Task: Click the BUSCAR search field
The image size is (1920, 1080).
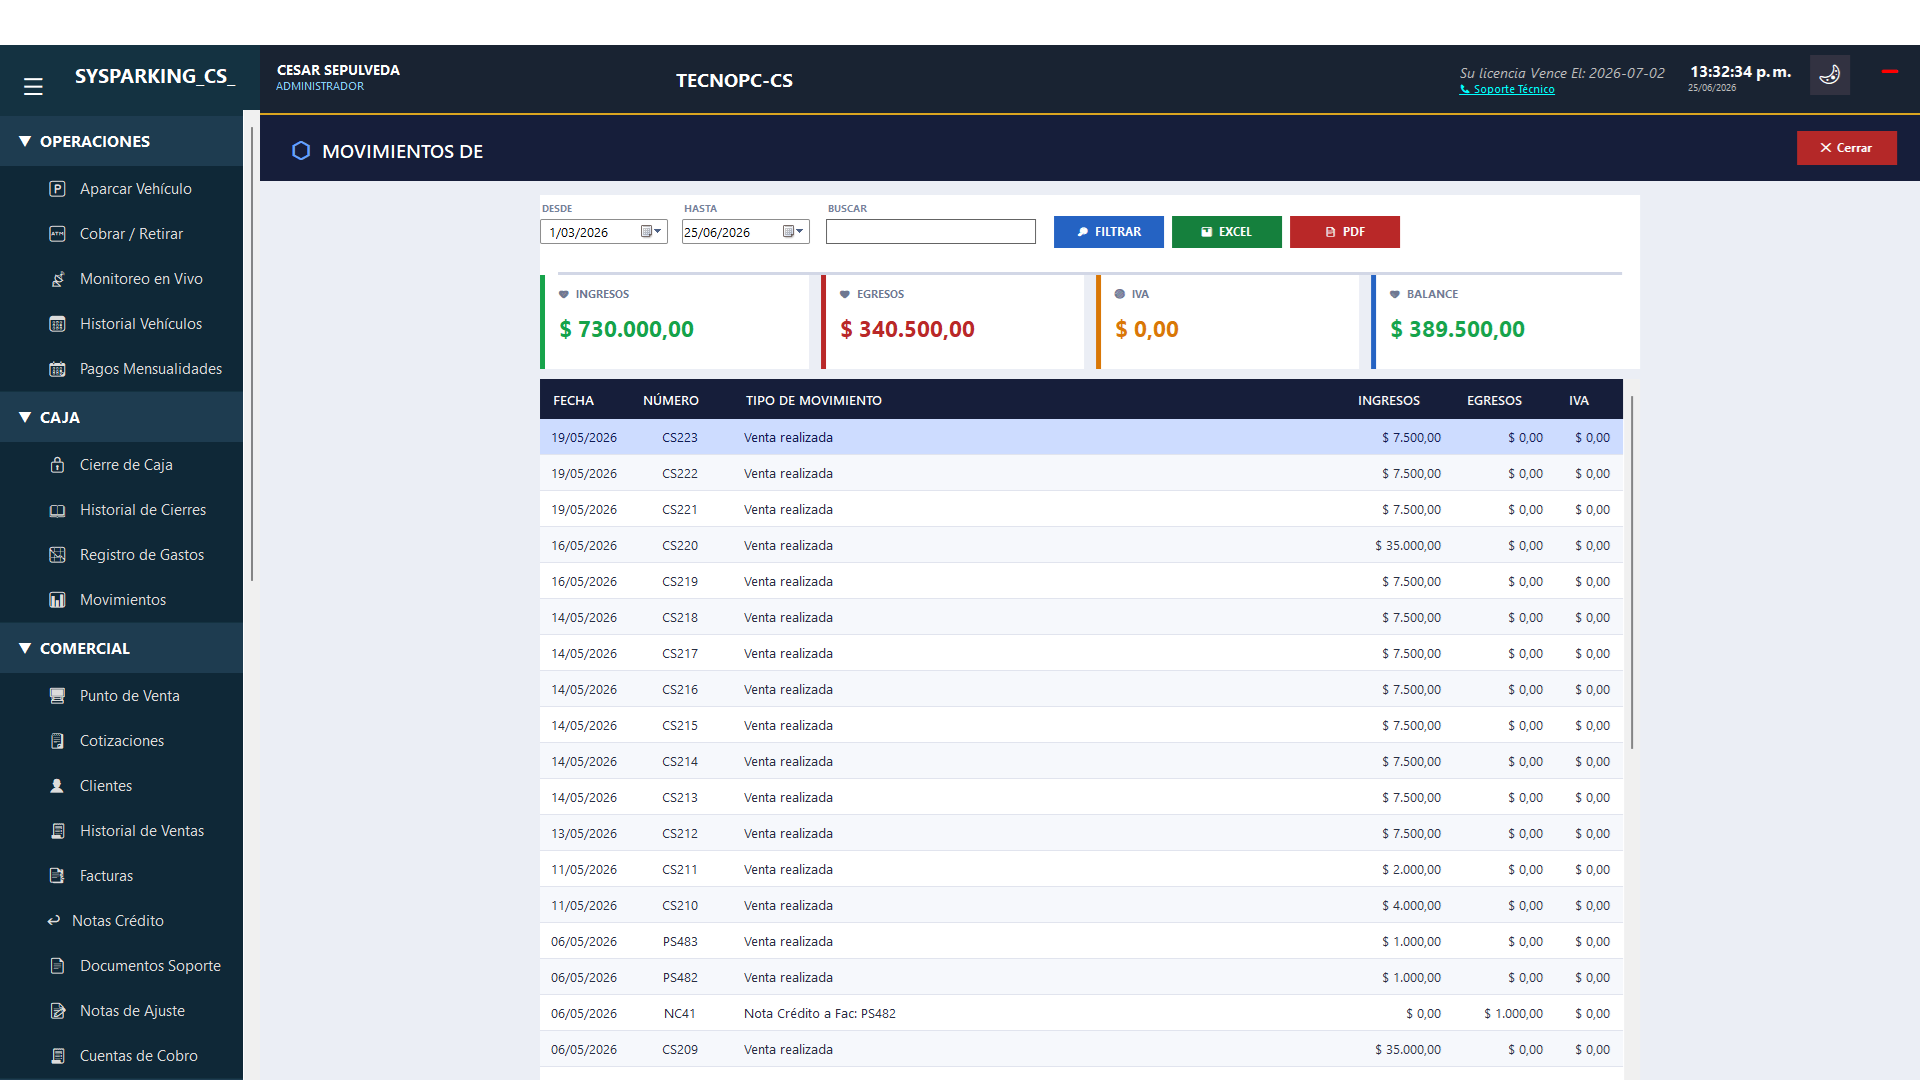Action: (931, 232)
